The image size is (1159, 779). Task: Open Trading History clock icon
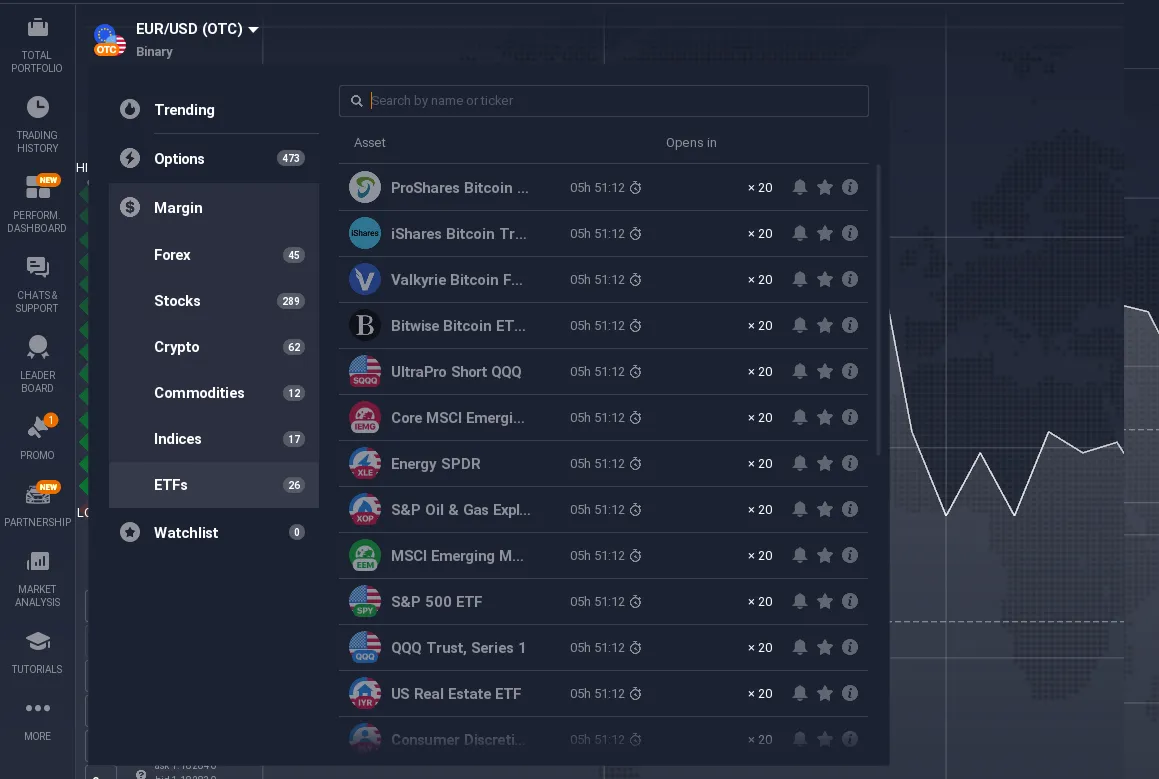coord(37,107)
